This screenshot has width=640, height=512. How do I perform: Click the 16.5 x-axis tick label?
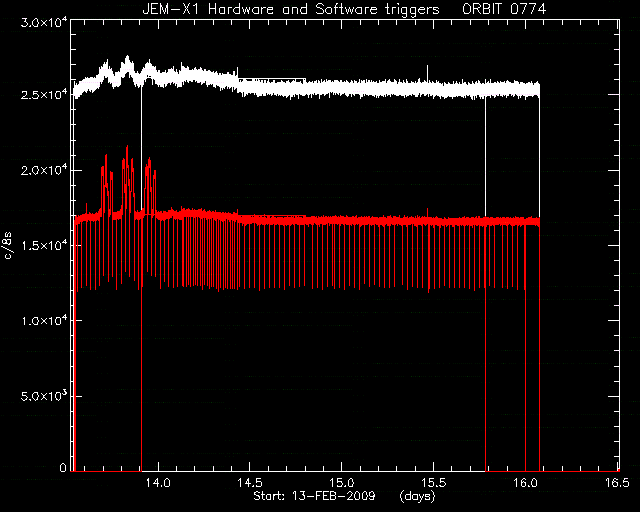[617, 483]
